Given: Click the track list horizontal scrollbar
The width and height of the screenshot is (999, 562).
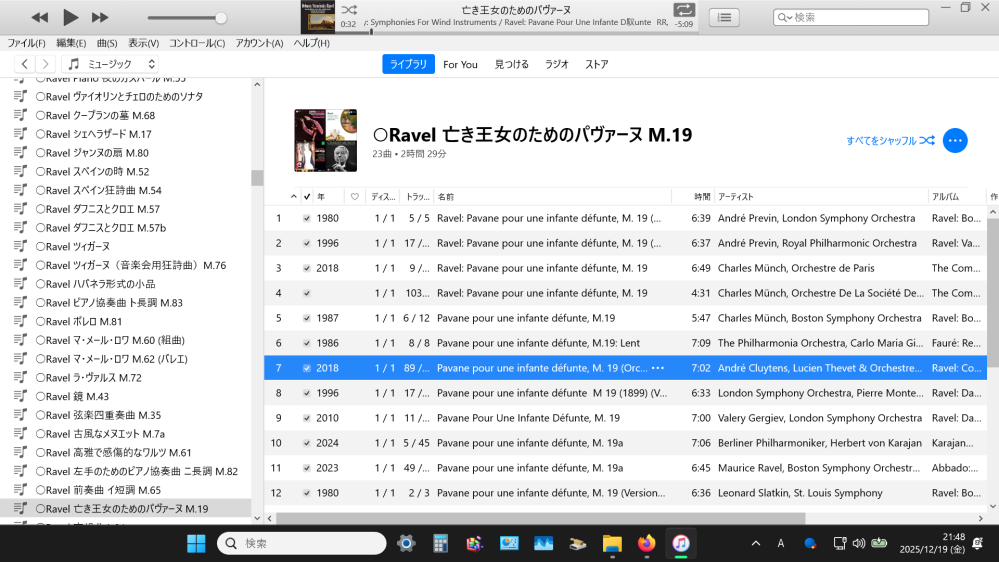Looking at the screenshot, I should click(542, 518).
